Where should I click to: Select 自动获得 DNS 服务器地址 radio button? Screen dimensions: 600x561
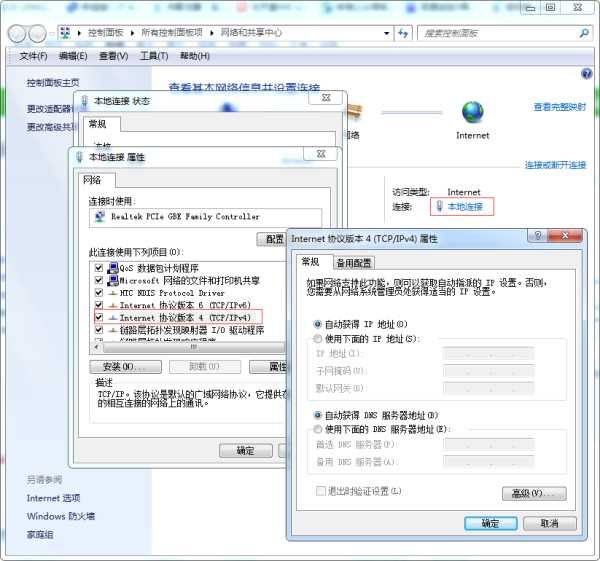[317, 415]
